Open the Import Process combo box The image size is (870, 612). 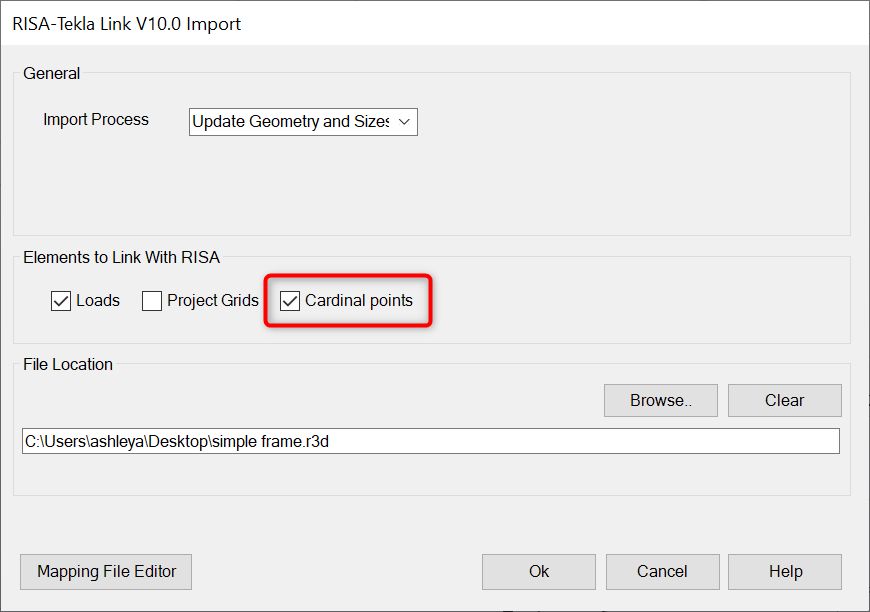tap(290, 122)
